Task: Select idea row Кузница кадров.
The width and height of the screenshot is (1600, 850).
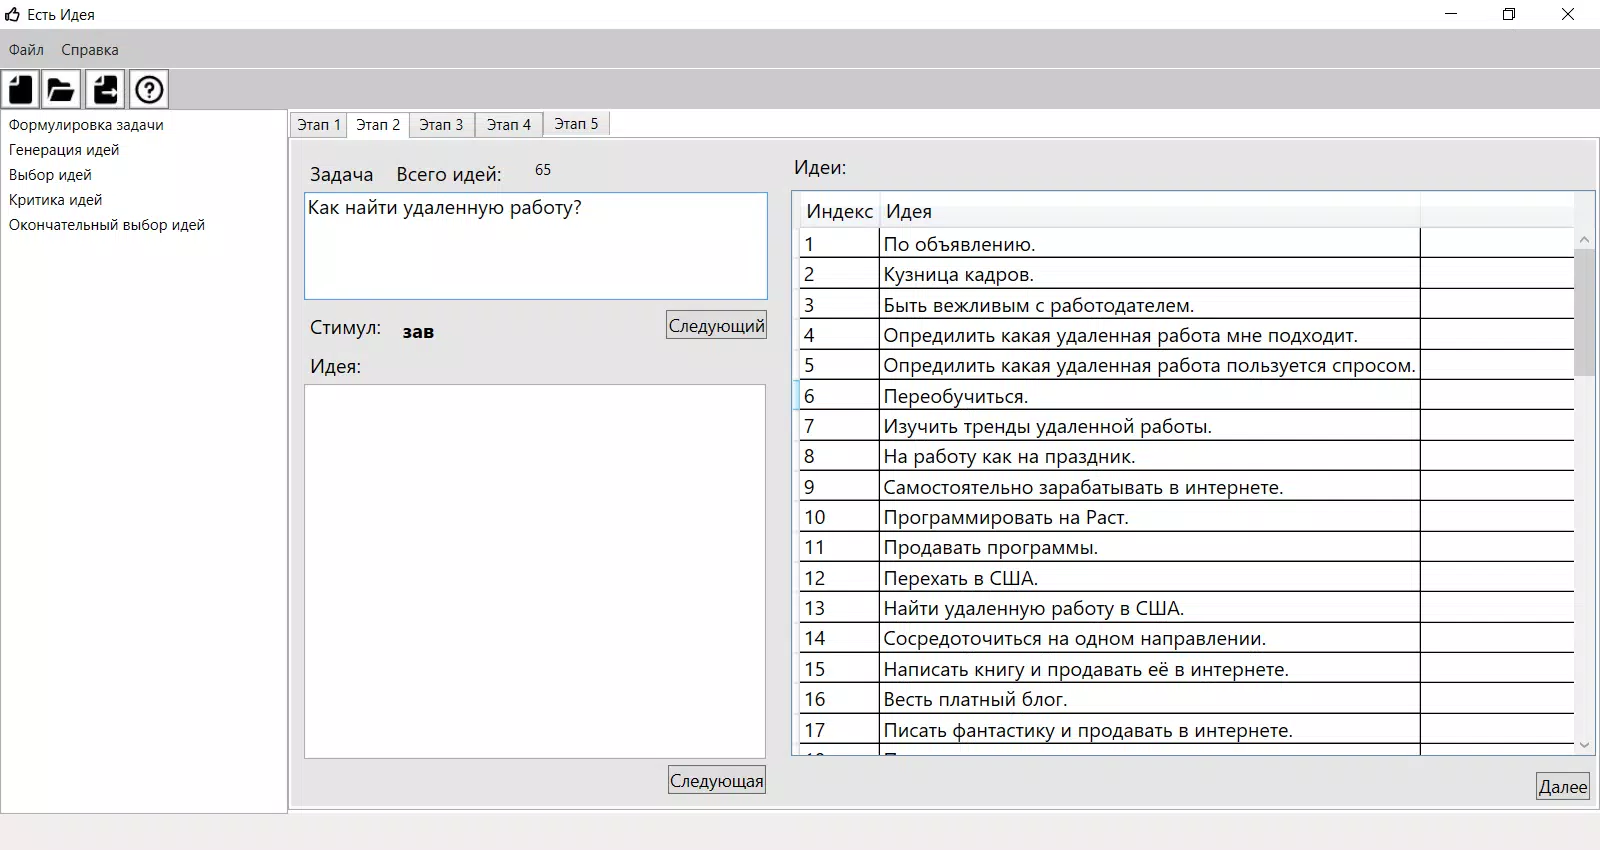Action: tap(1186, 274)
